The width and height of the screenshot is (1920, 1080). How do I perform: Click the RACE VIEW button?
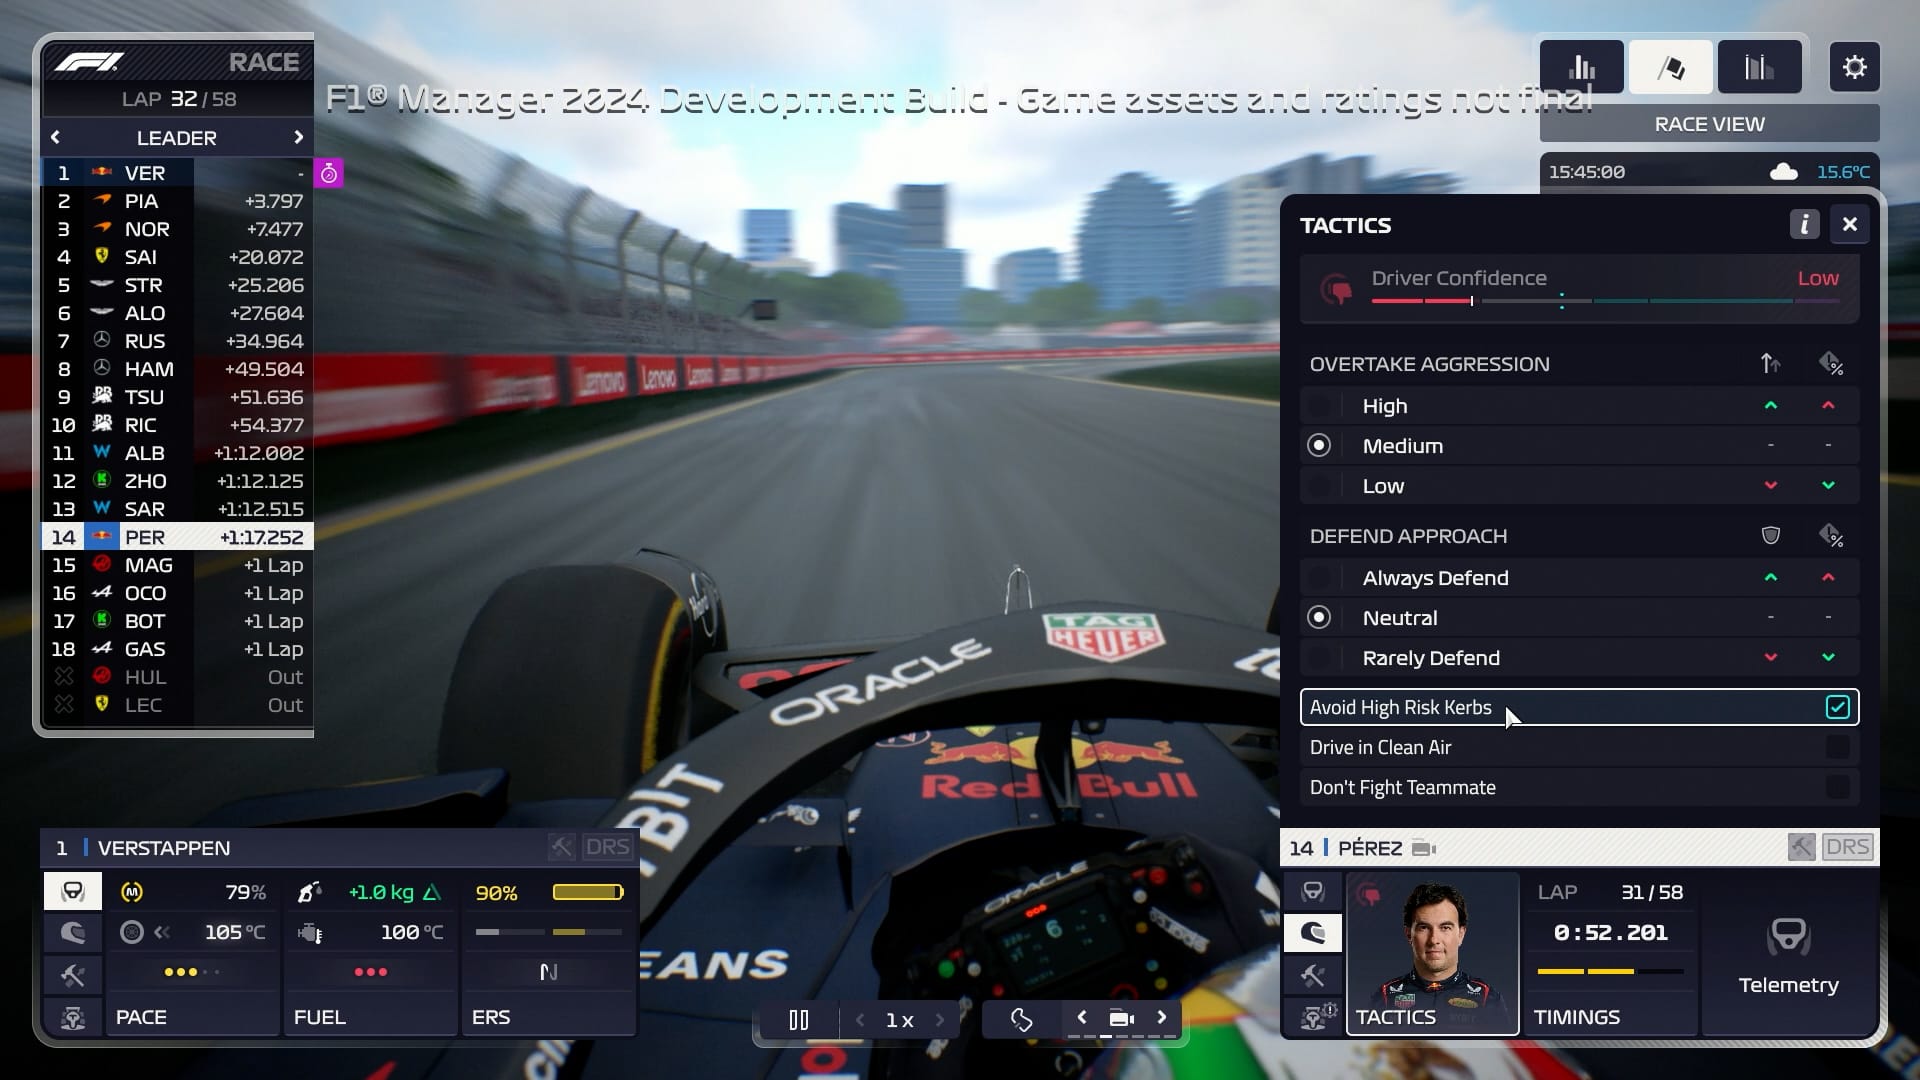click(1709, 124)
